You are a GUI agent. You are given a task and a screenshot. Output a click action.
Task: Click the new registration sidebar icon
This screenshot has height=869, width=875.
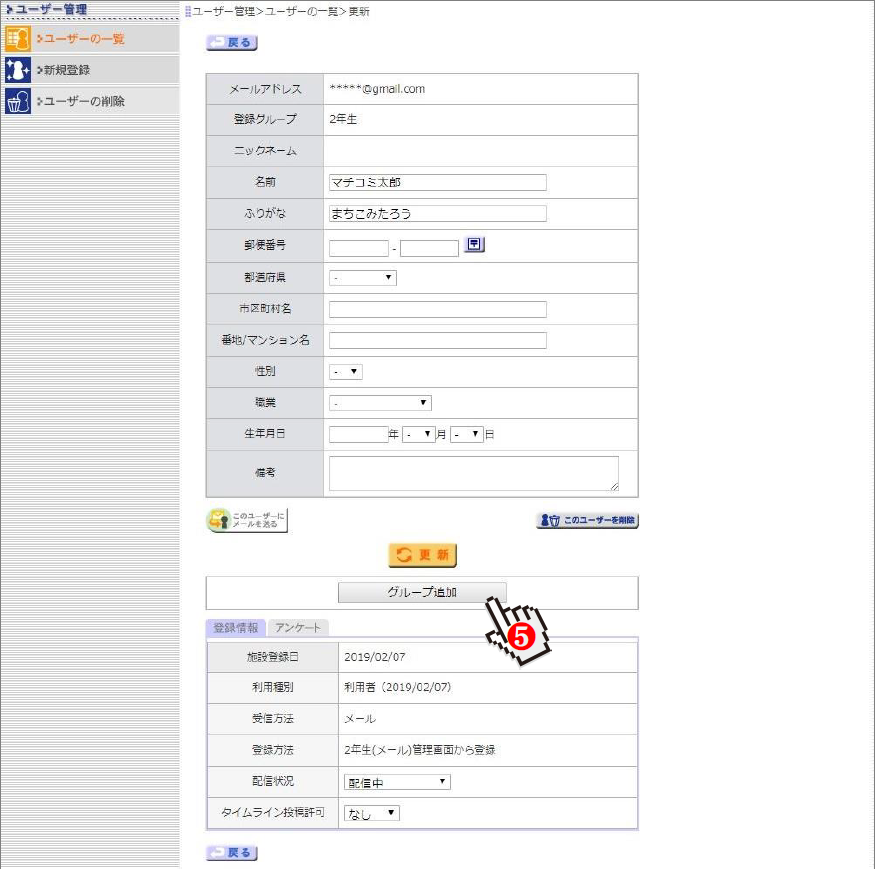tap(17, 70)
